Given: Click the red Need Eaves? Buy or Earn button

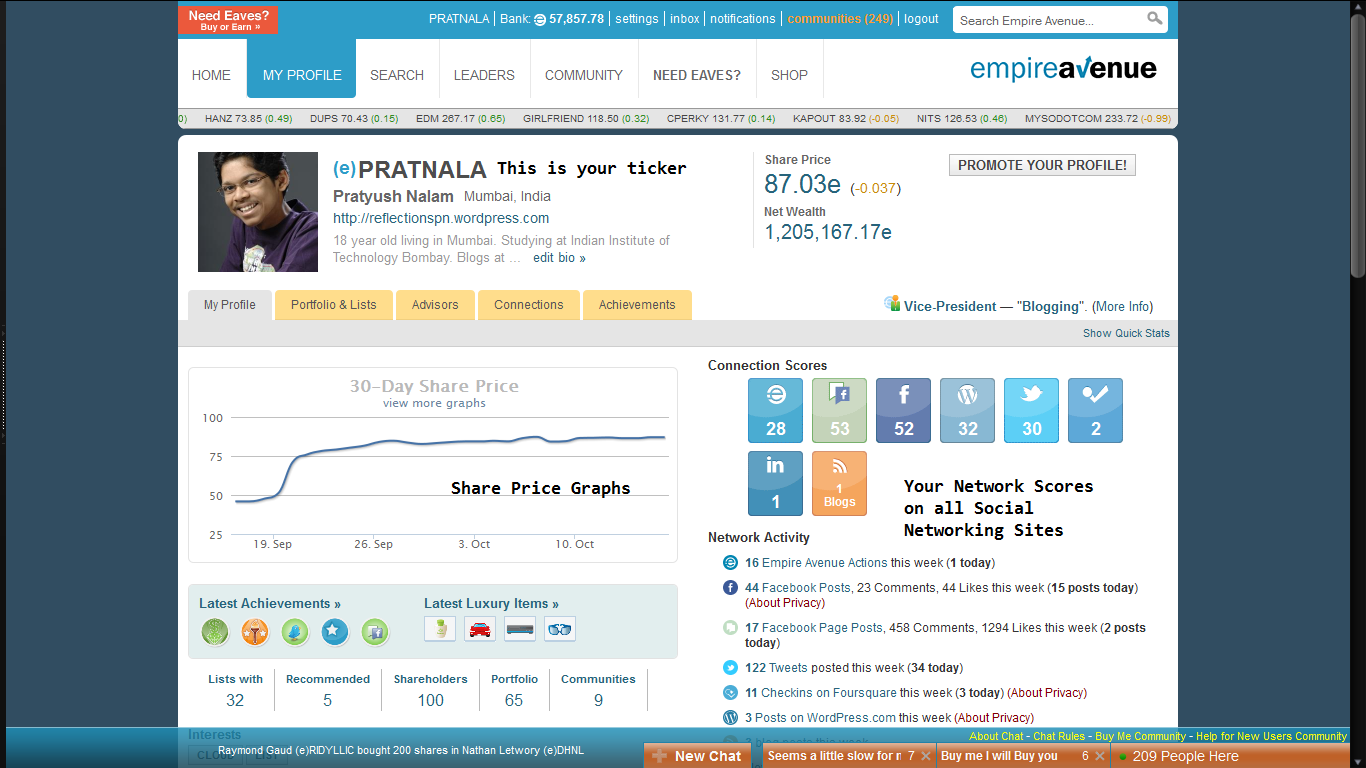Looking at the screenshot, I should [228, 20].
